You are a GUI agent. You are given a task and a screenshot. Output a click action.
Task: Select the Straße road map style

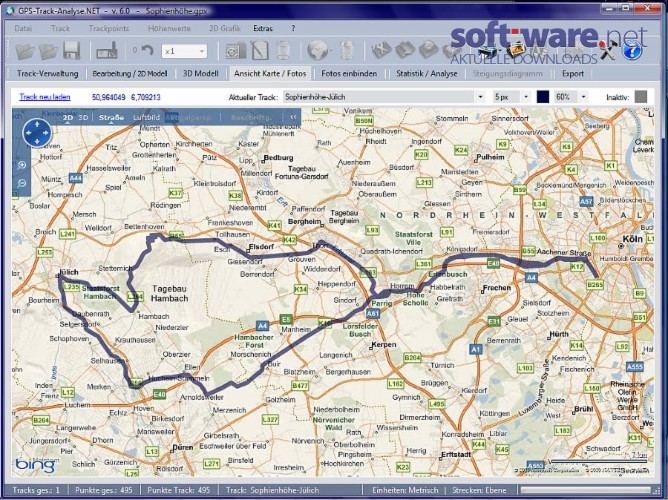[111, 118]
